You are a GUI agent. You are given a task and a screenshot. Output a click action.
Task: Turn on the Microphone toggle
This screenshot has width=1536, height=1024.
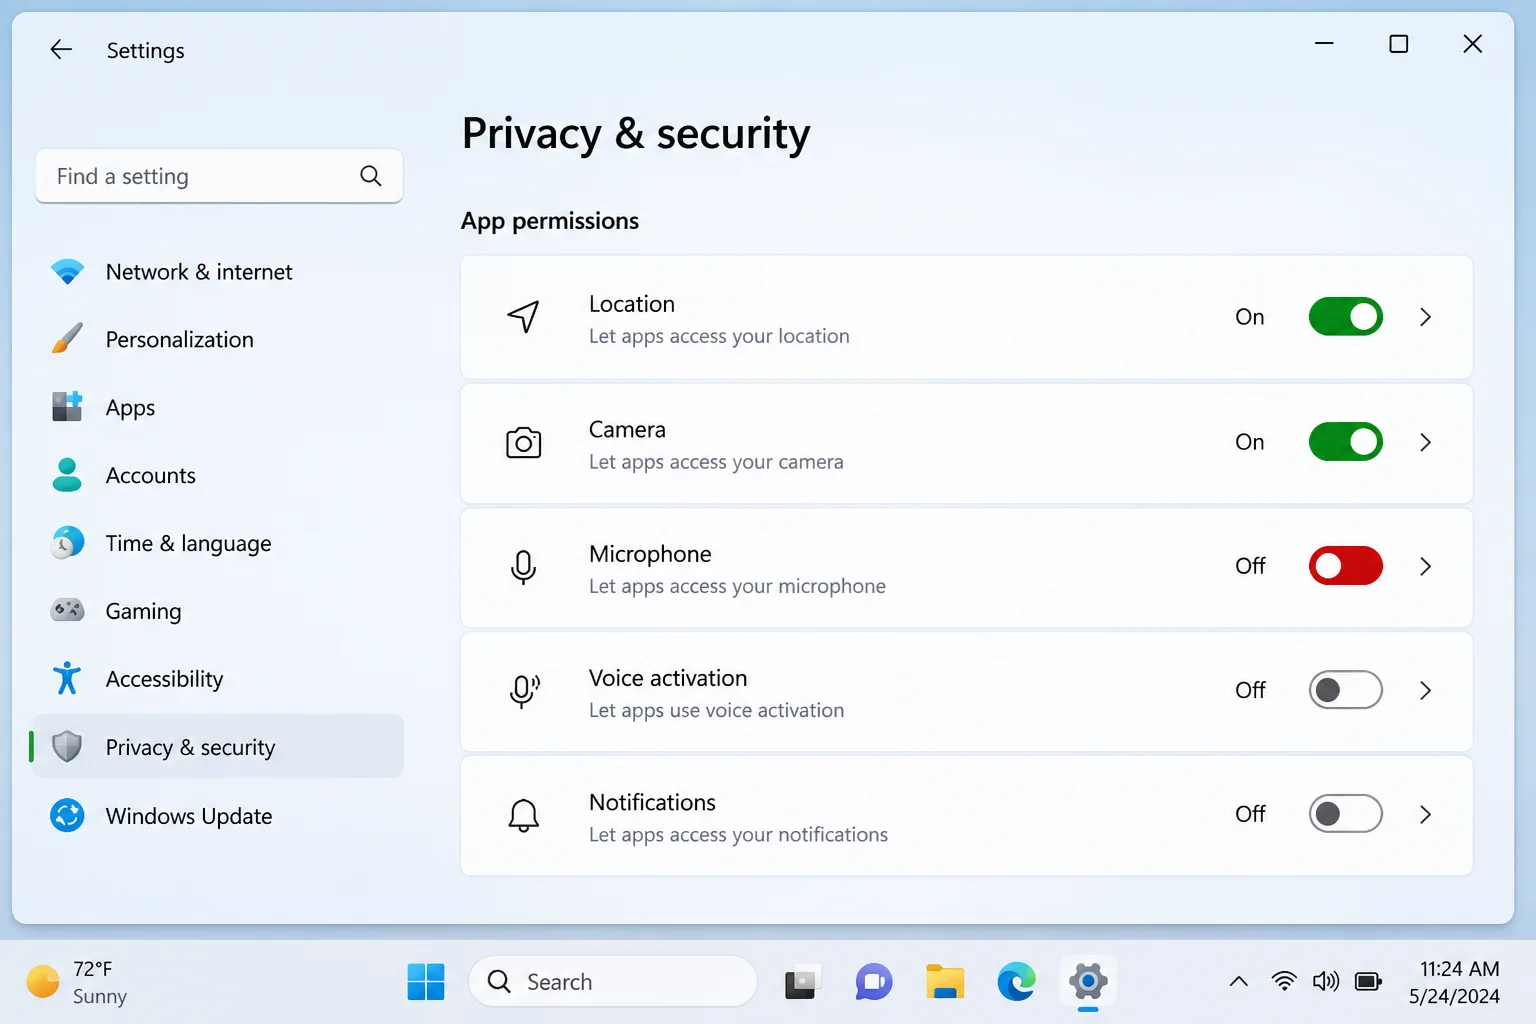pyautogui.click(x=1346, y=566)
